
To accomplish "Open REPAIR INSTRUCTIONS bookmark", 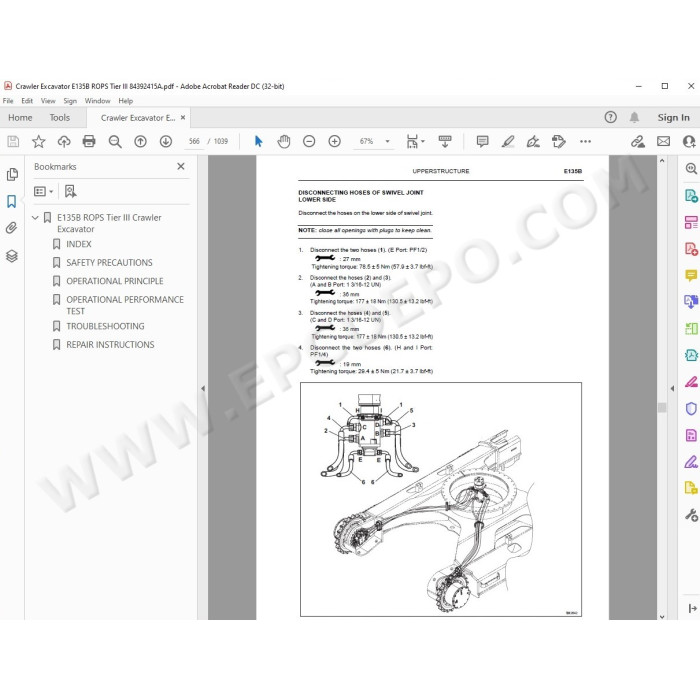I will tap(110, 345).
